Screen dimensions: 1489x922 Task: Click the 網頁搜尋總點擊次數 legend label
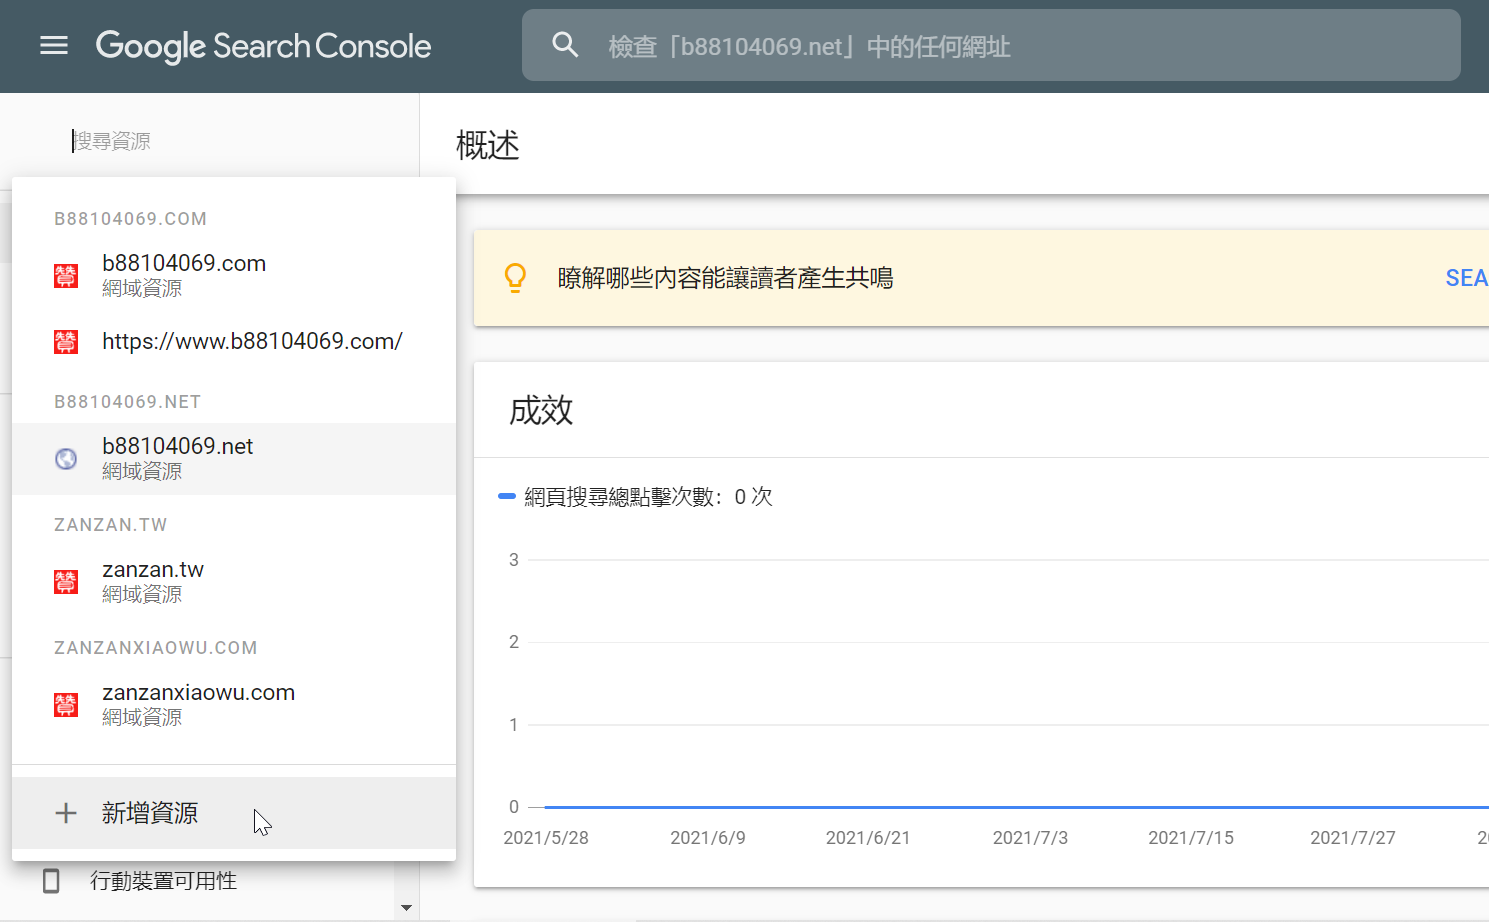649,497
